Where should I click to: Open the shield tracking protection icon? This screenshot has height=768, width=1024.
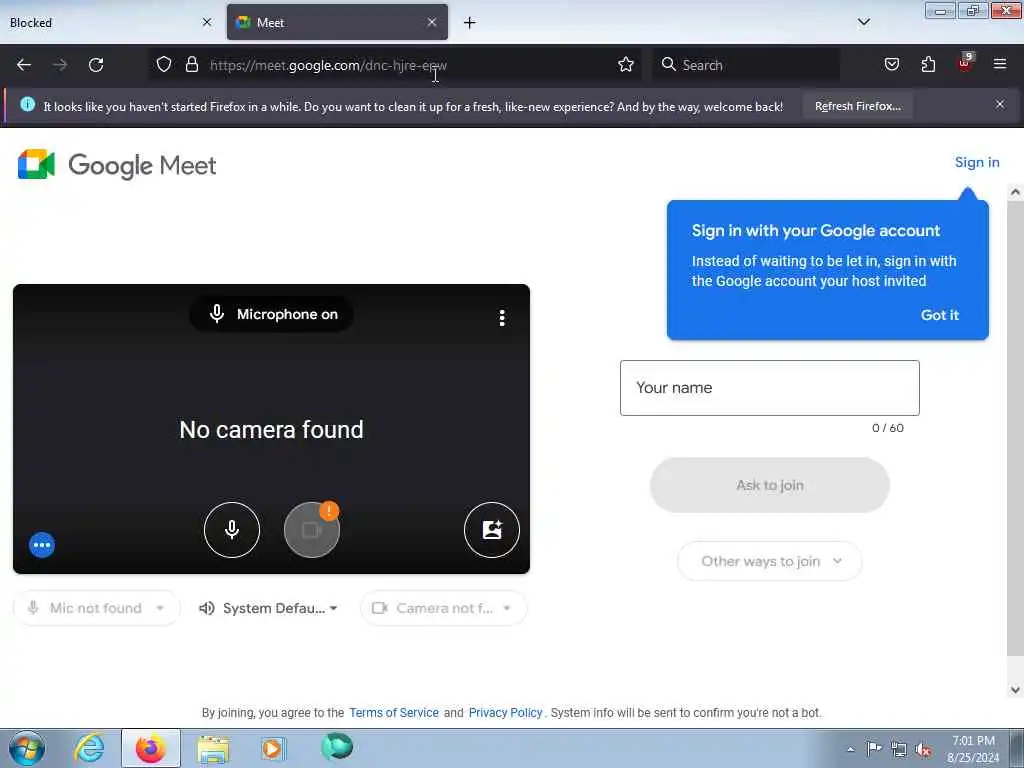(x=164, y=64)
